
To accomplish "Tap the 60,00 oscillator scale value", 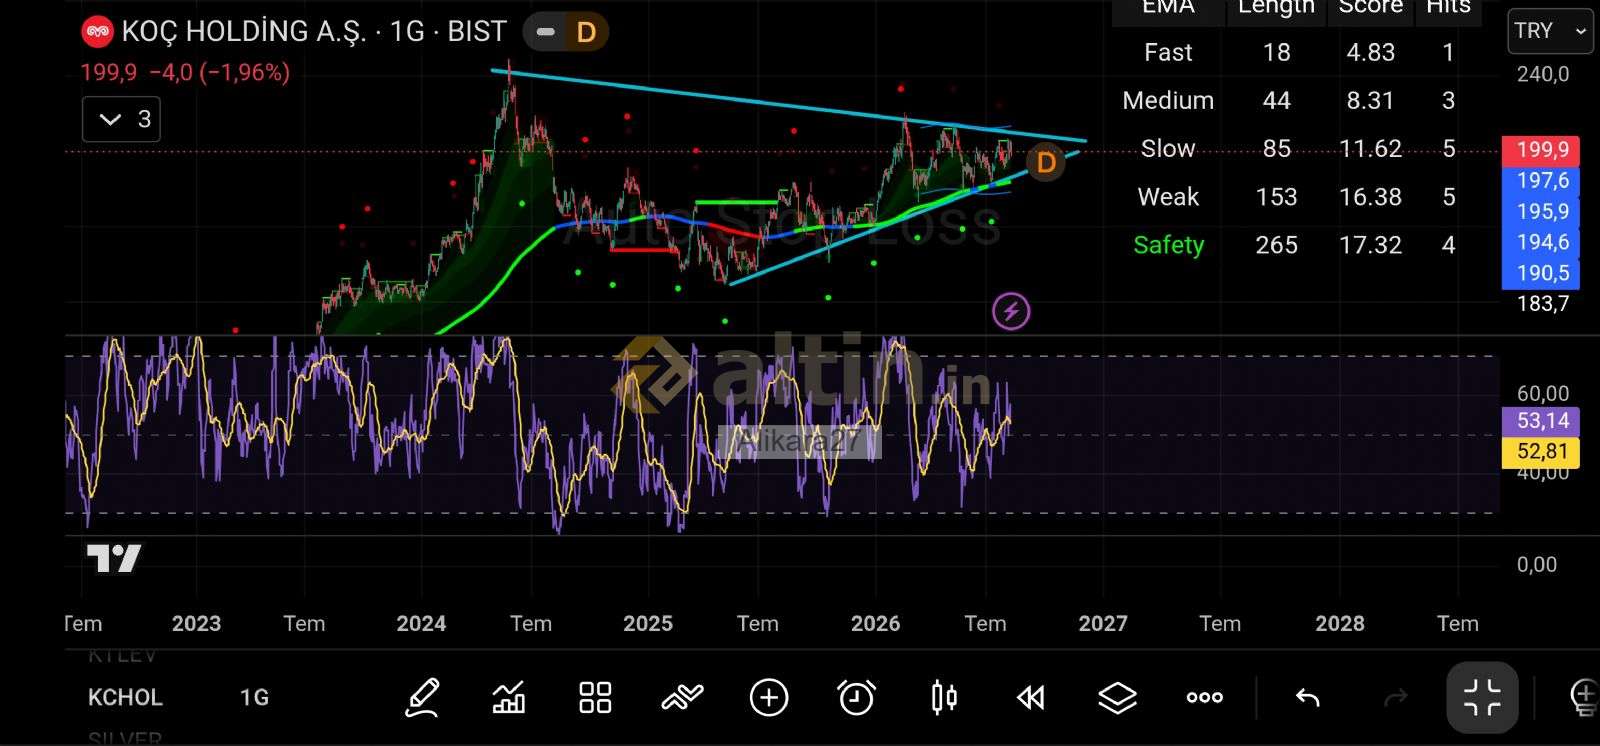I will click(1543, 393).
